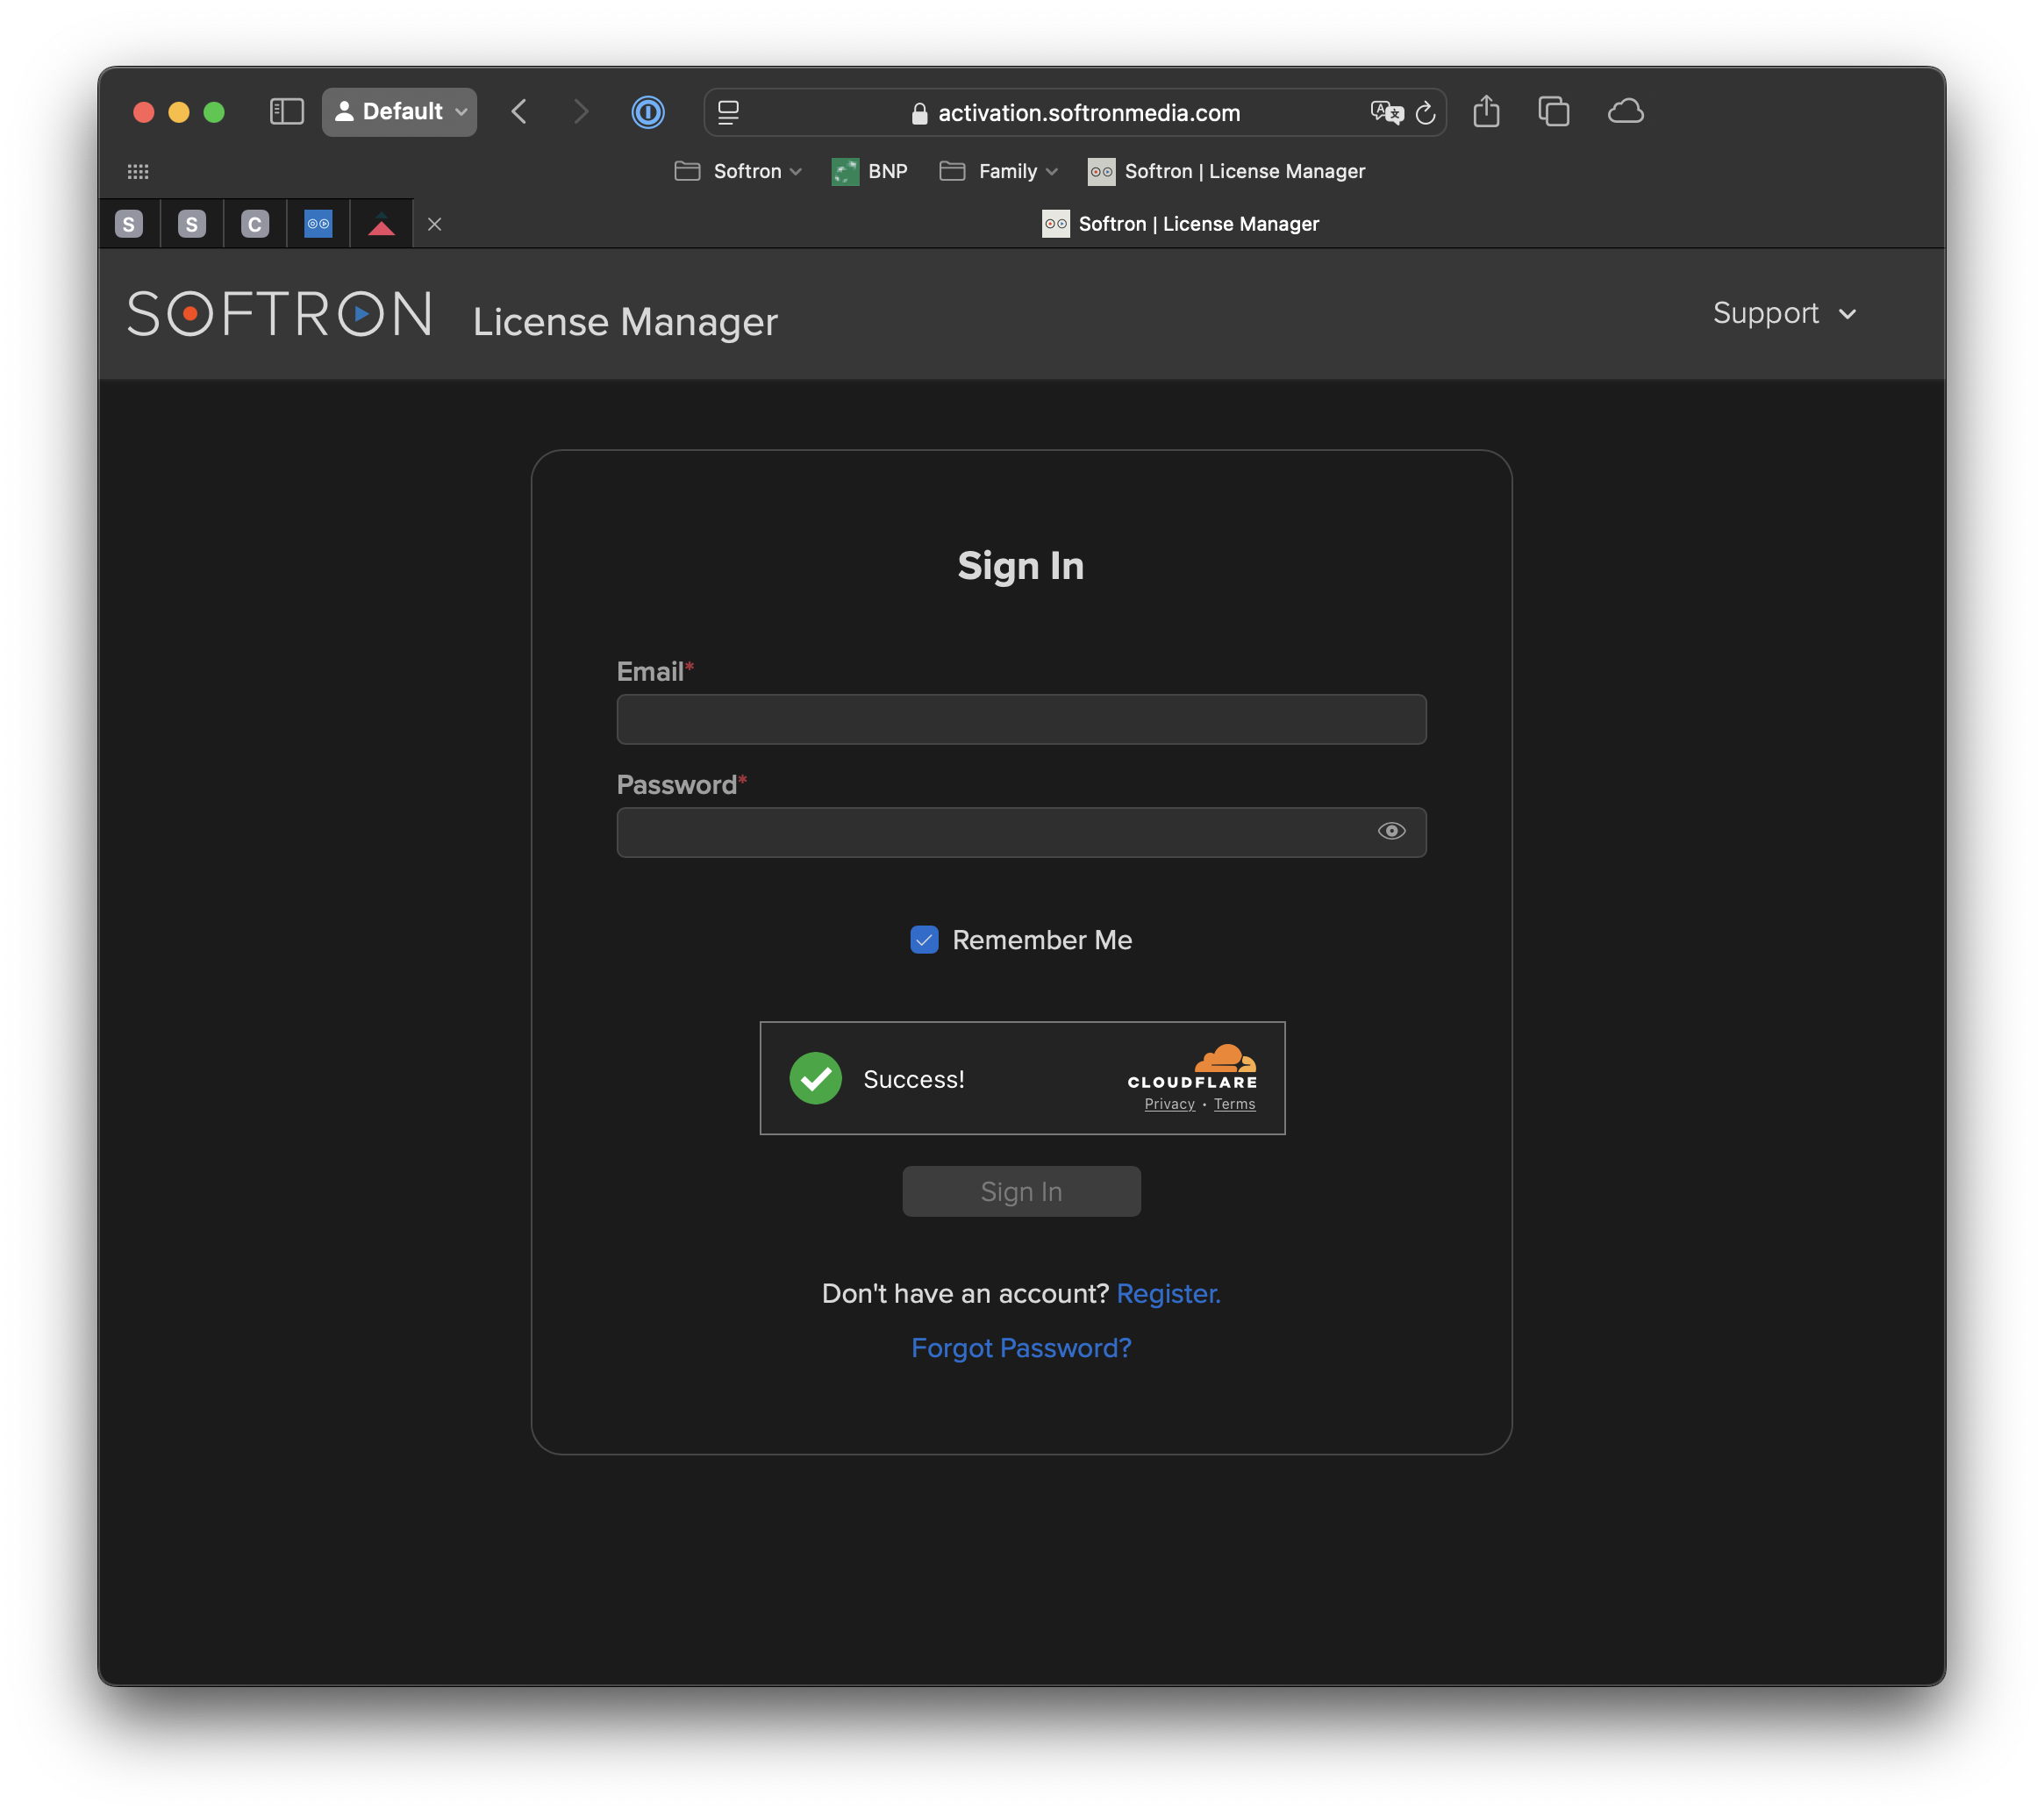Image resolution: width=2044 pixels, height=1816 pixels.
Task: Open the page menu reader icon
Action: tap(729, 112)
